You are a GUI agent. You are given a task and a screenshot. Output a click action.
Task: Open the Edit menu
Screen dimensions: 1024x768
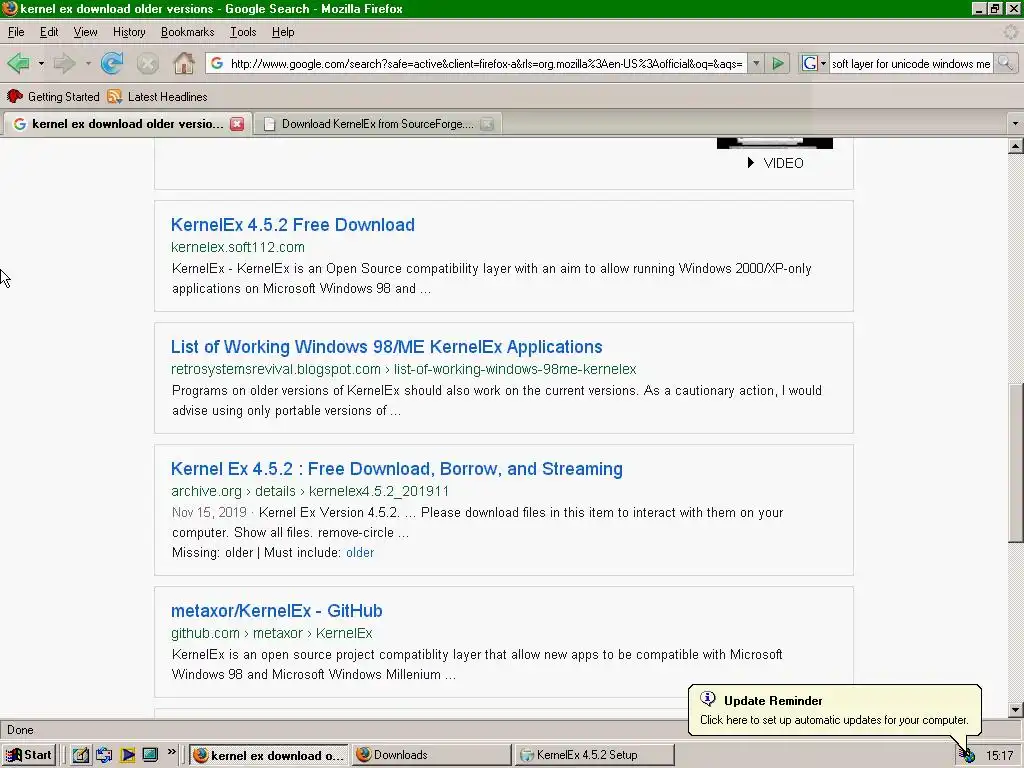pyautogui.click(x=48, y=32)
